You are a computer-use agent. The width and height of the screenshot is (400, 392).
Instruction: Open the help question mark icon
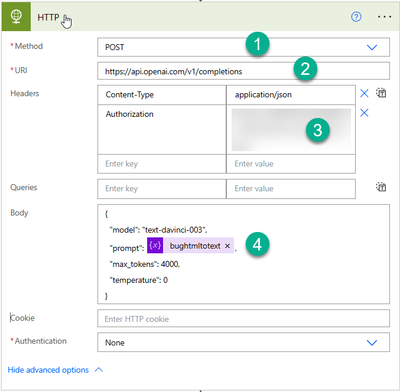click(356, 16)
